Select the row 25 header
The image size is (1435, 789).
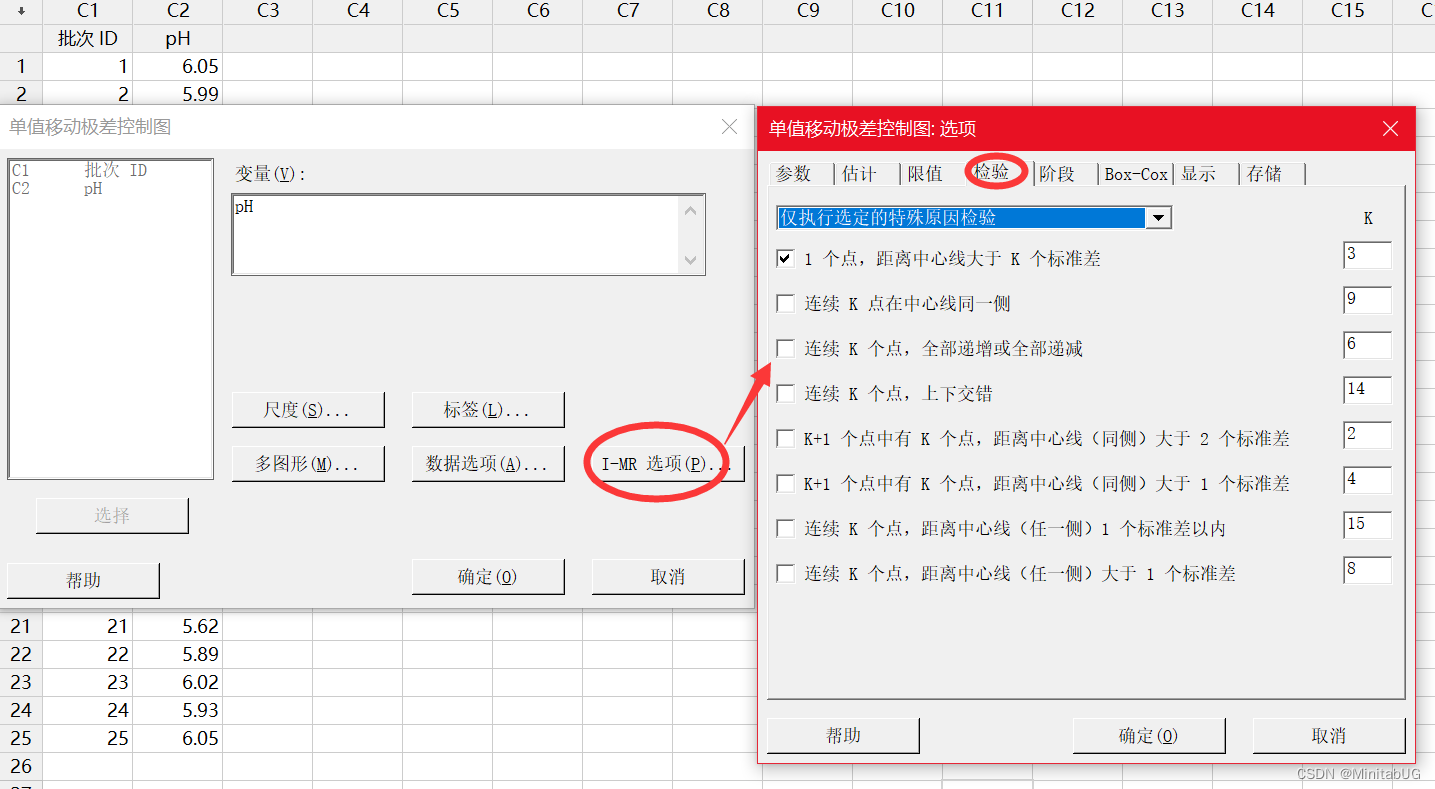(x=21, y=739)
